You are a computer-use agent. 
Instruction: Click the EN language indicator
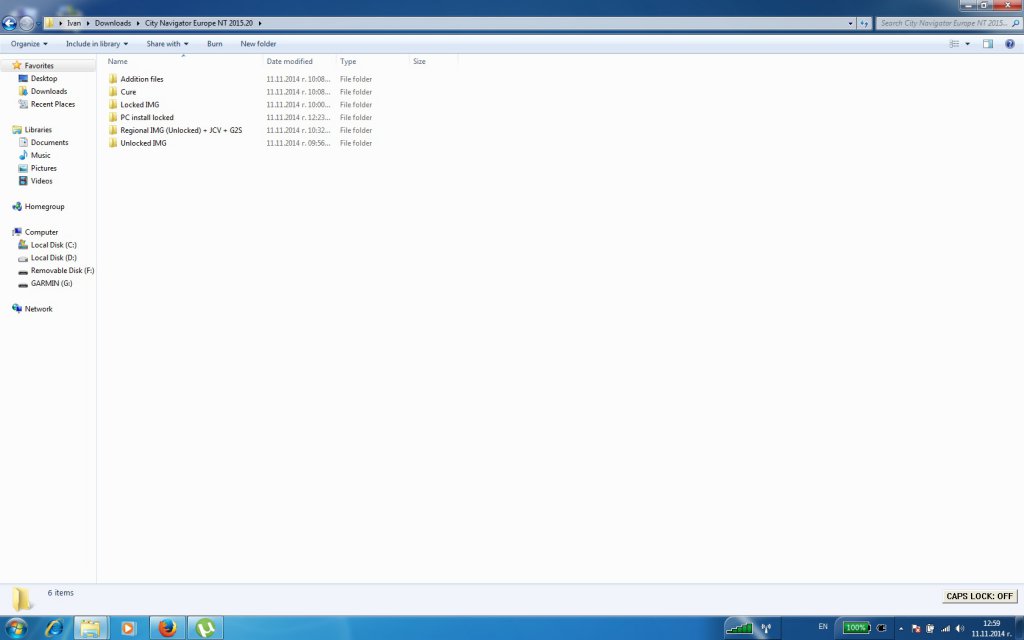pos(823,627)
